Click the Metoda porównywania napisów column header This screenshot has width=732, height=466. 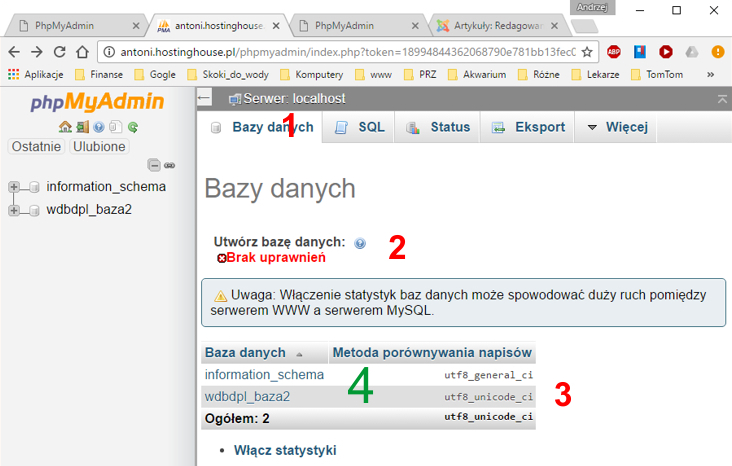tap(432, 353)
